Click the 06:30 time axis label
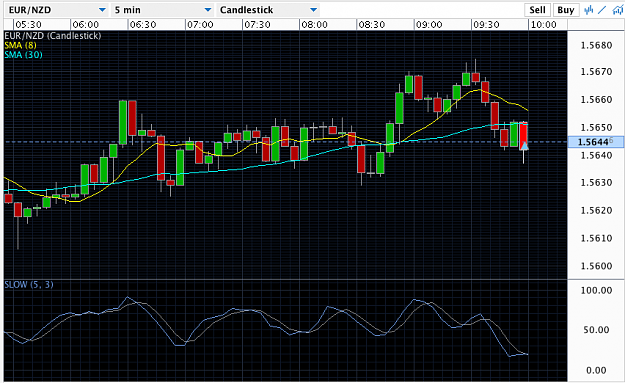 [x=143, y=25]
